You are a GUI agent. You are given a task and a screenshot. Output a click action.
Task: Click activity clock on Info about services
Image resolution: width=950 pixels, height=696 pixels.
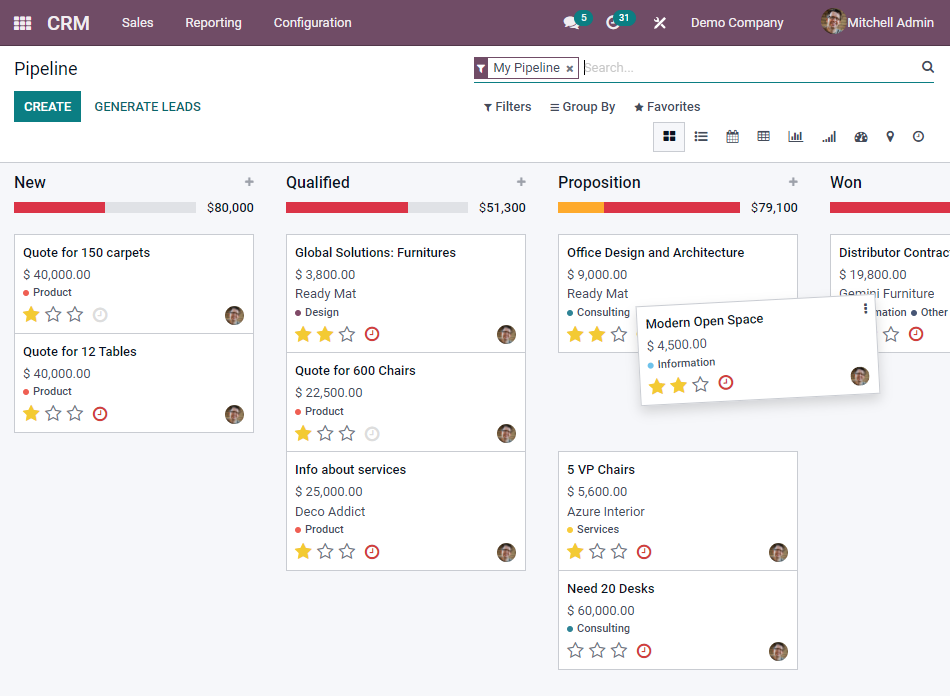[x=372, y=552]
